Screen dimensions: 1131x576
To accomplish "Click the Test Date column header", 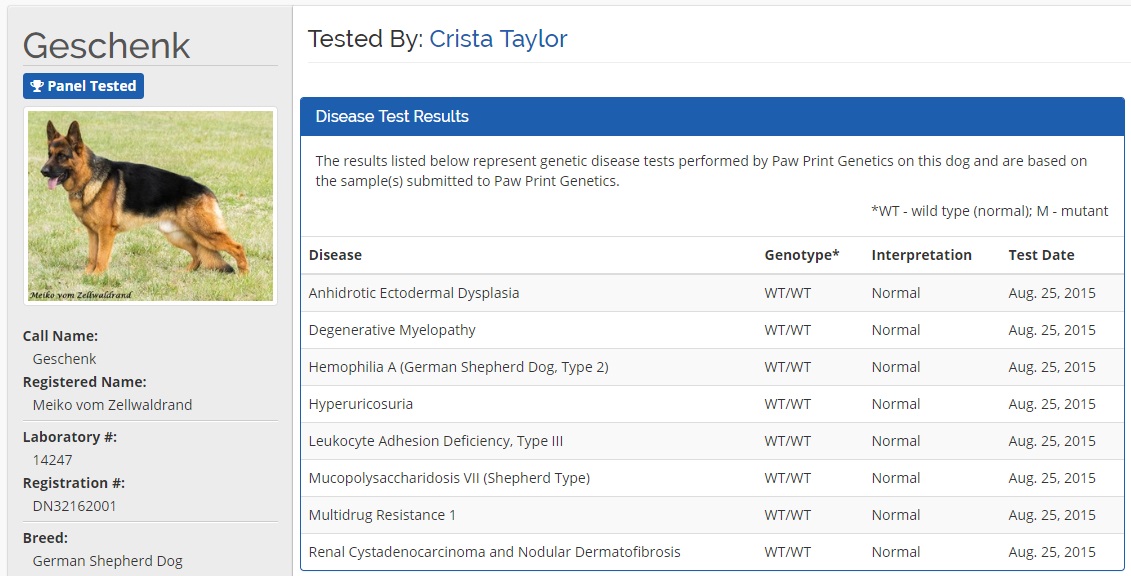I will pyautogui.click(x=1041, y=255).
